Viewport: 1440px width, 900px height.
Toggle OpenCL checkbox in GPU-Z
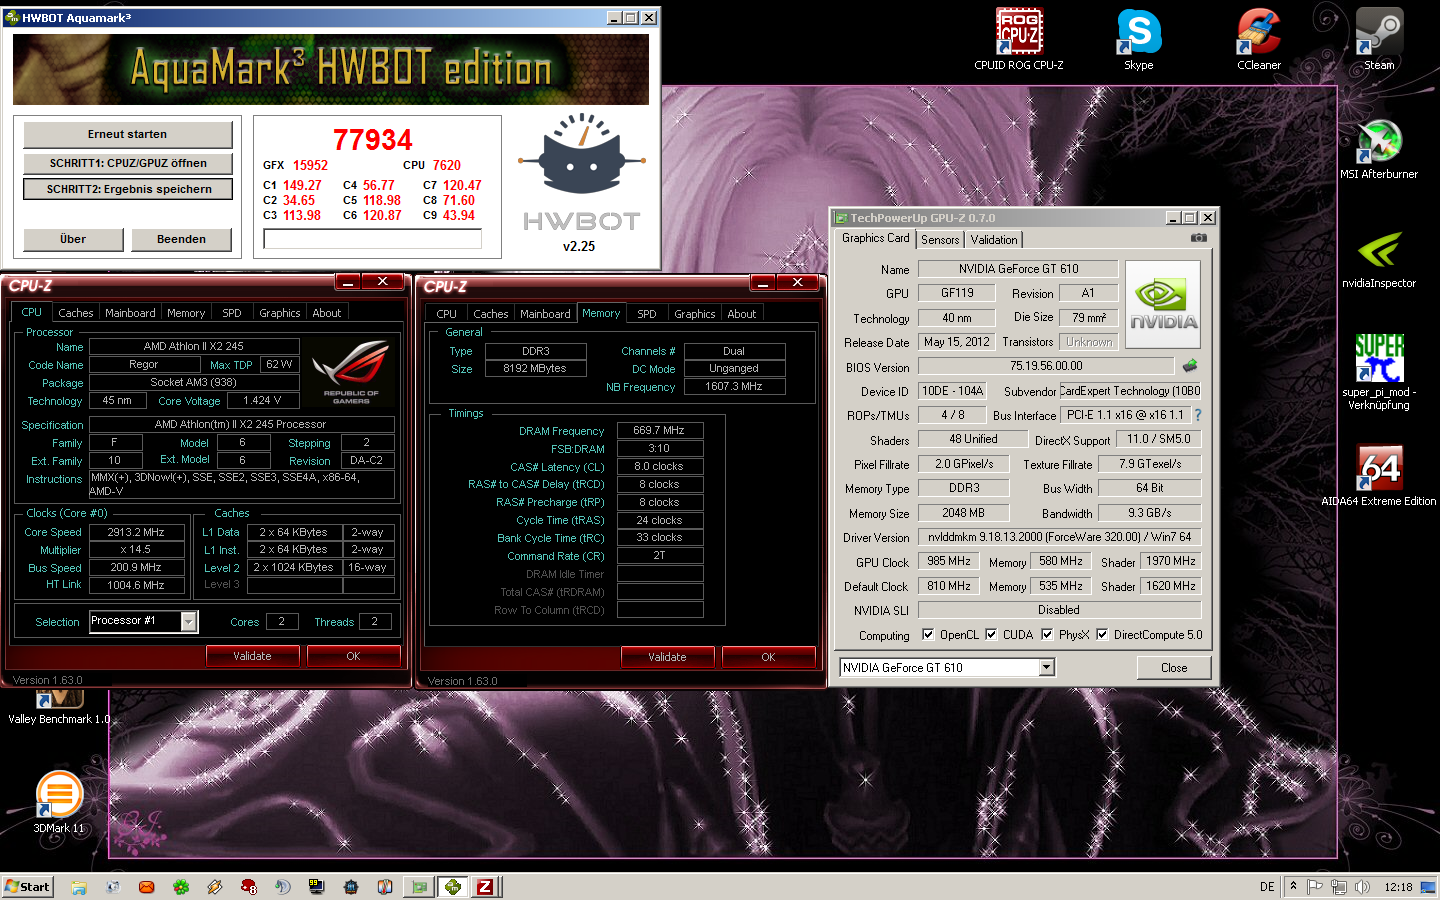(x=928, y=634)
